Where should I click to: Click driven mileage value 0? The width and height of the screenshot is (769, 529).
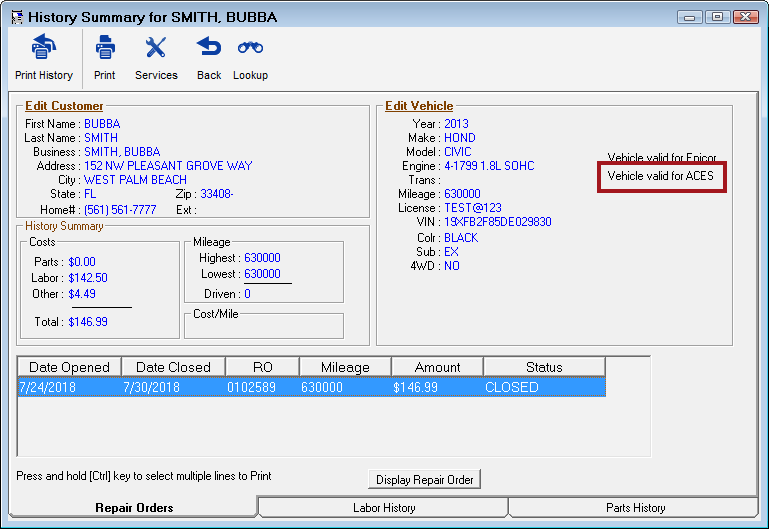(247, 294)
